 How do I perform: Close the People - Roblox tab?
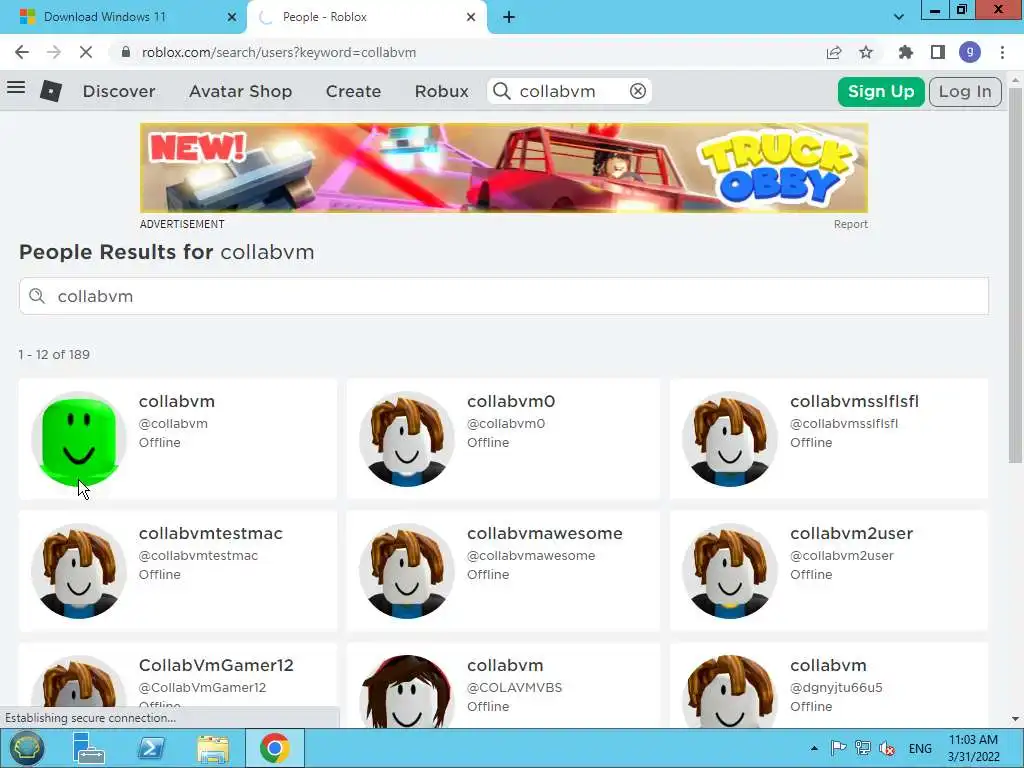[471, 17]
